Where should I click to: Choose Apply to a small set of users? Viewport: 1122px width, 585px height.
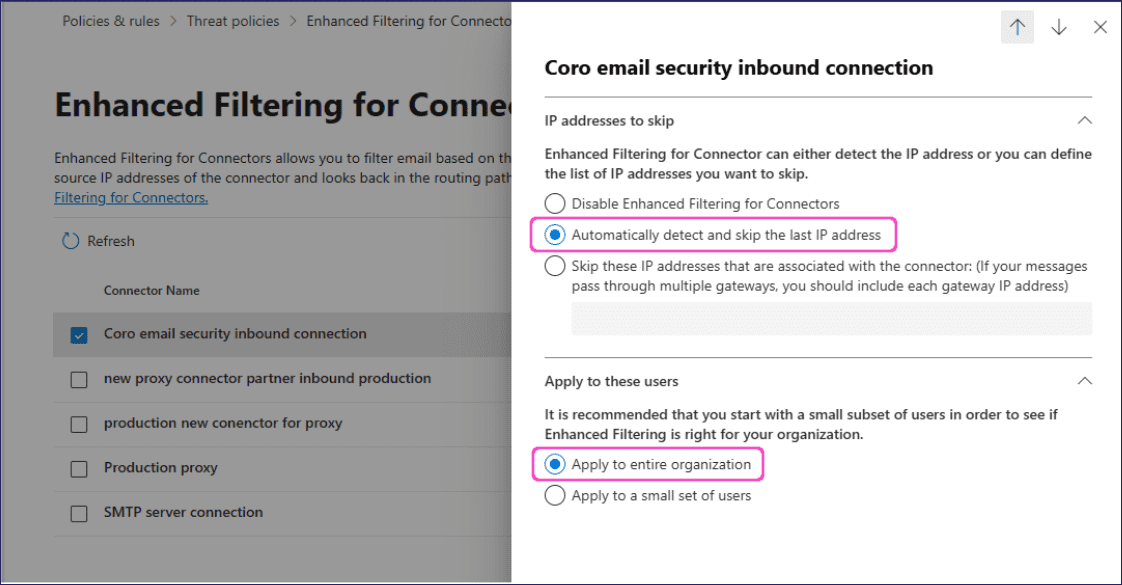point(555,494)
